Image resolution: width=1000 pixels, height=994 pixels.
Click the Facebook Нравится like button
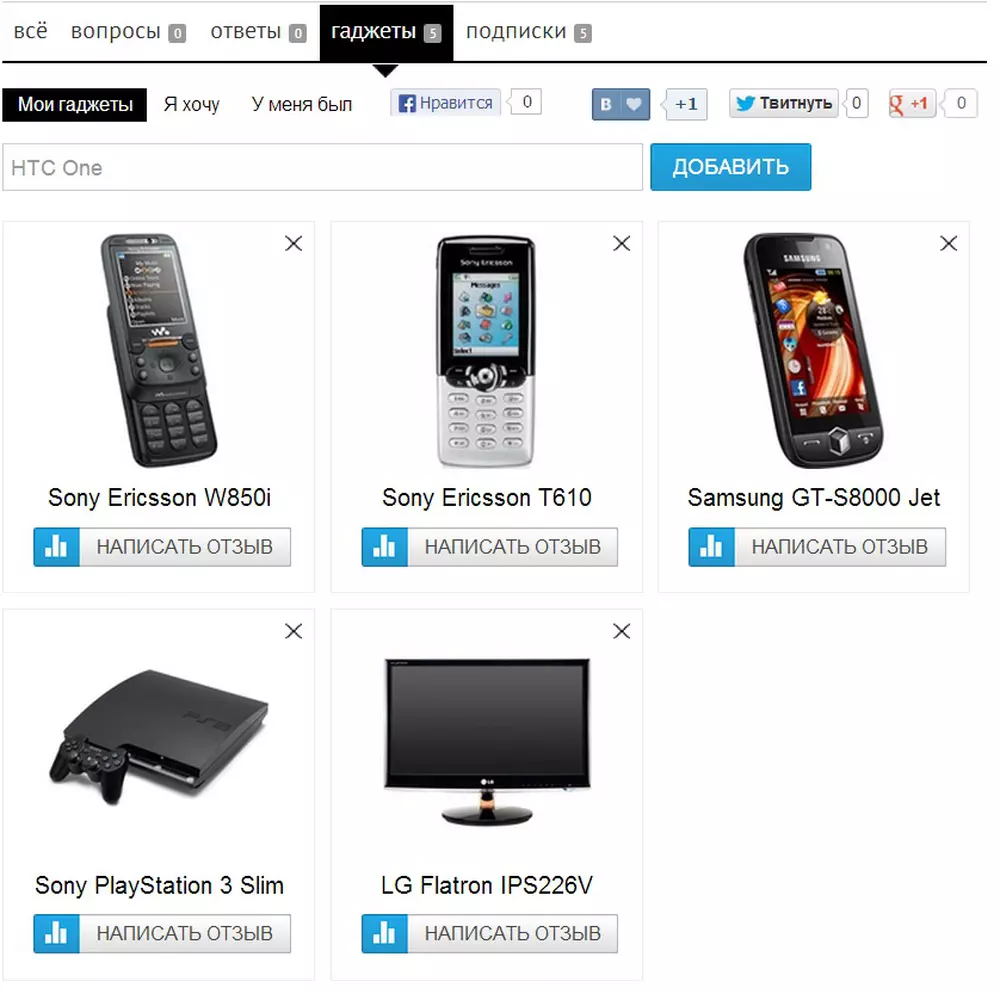(445, 103)
